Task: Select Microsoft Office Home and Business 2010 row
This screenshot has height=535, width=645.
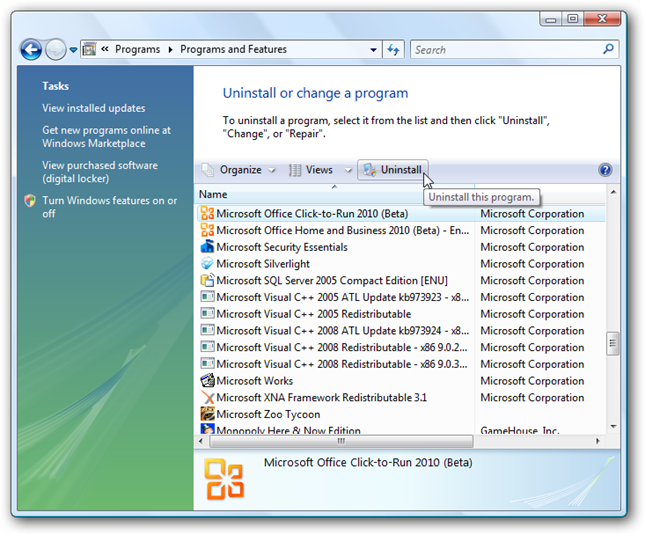Action: (x=401, y=231)
